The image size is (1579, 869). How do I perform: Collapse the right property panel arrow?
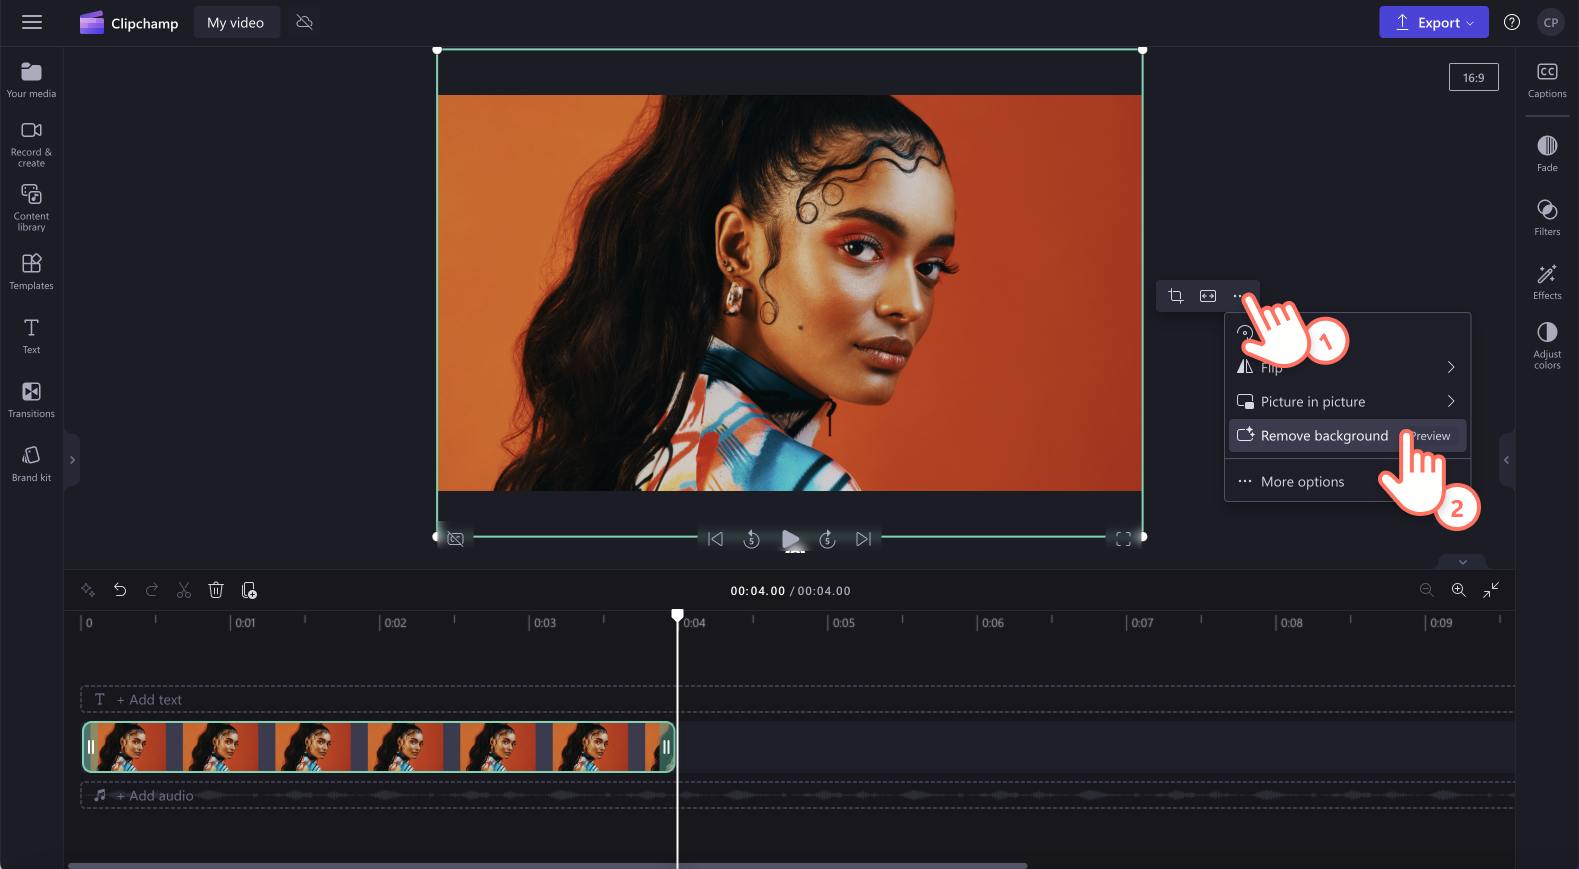pos(1506,460)
